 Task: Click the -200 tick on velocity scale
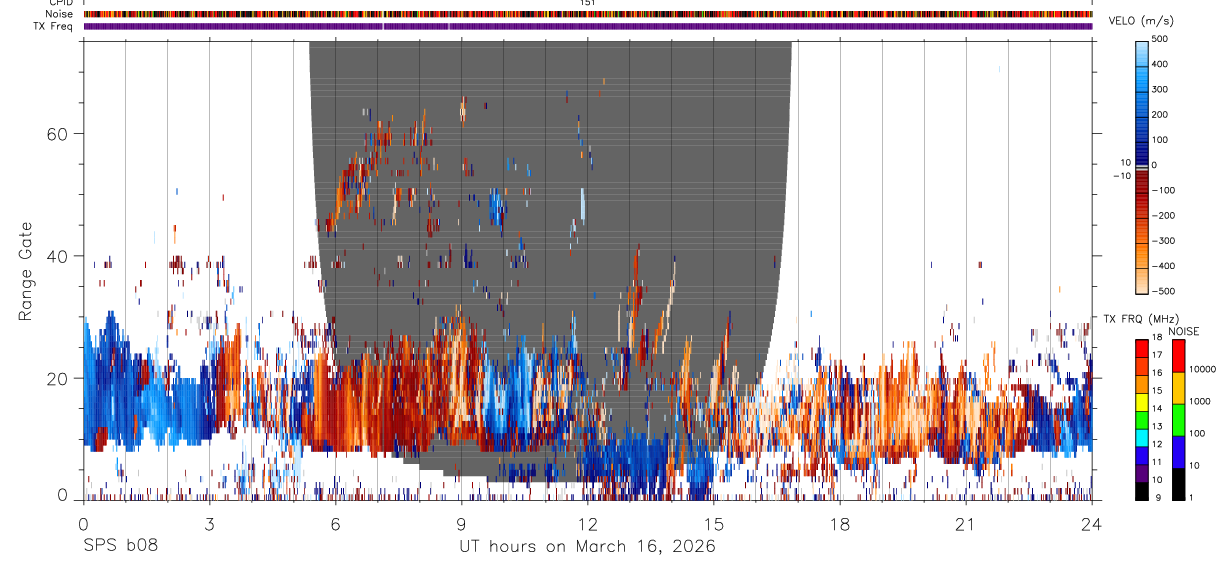tap(1162, 215)
